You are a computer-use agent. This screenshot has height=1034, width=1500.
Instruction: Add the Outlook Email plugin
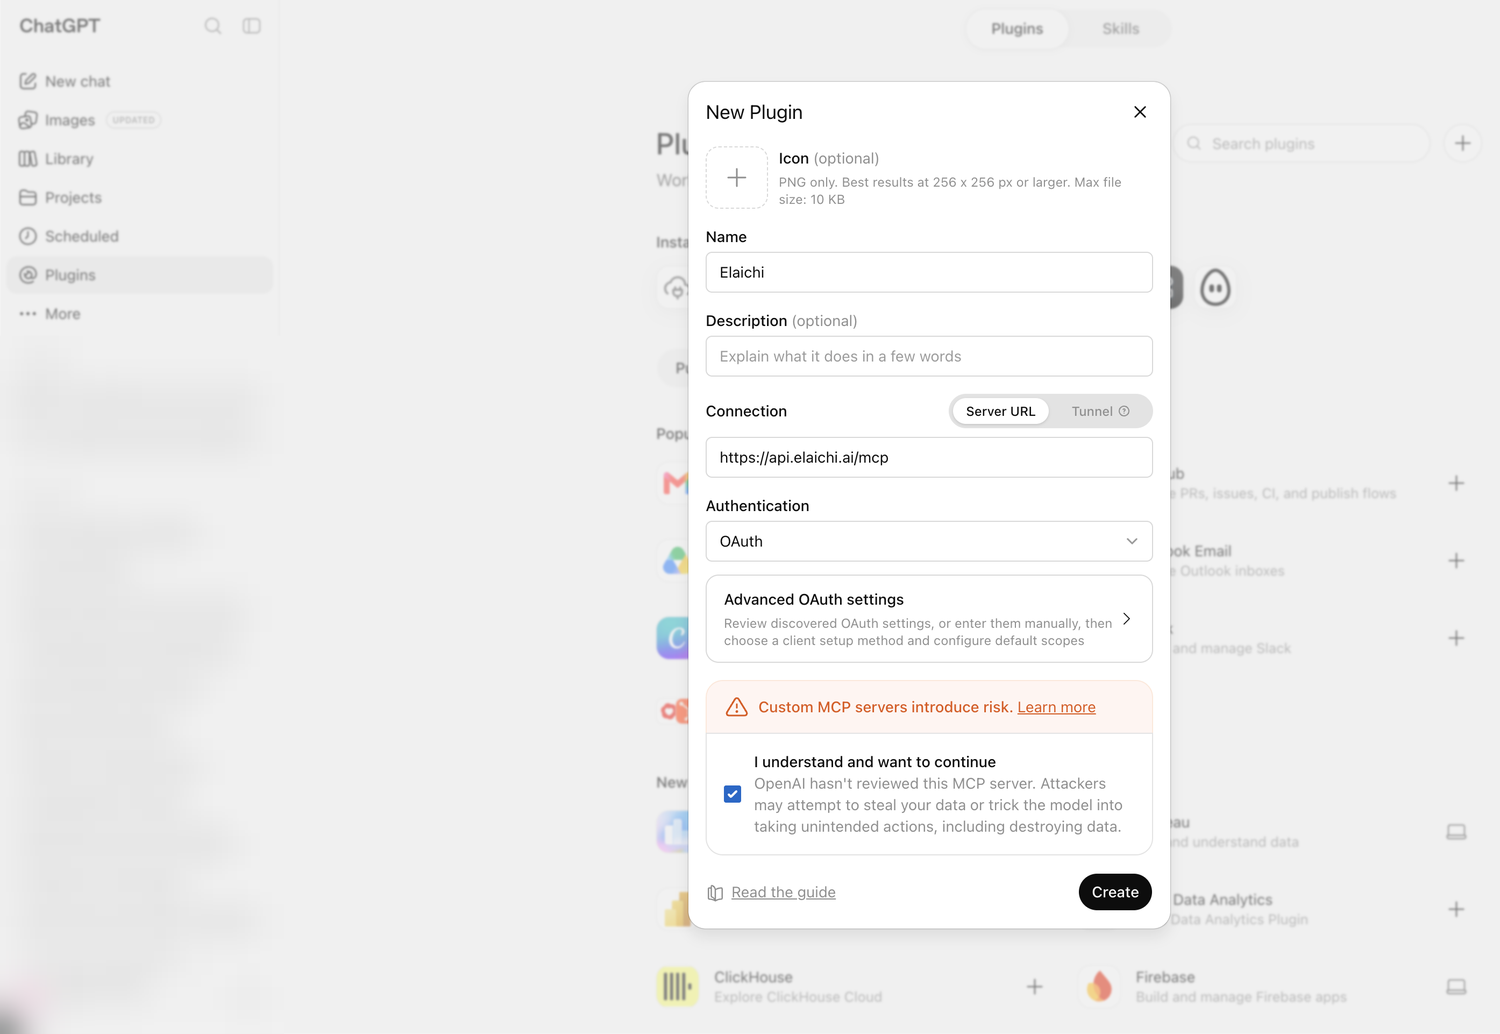[1456, 561]
